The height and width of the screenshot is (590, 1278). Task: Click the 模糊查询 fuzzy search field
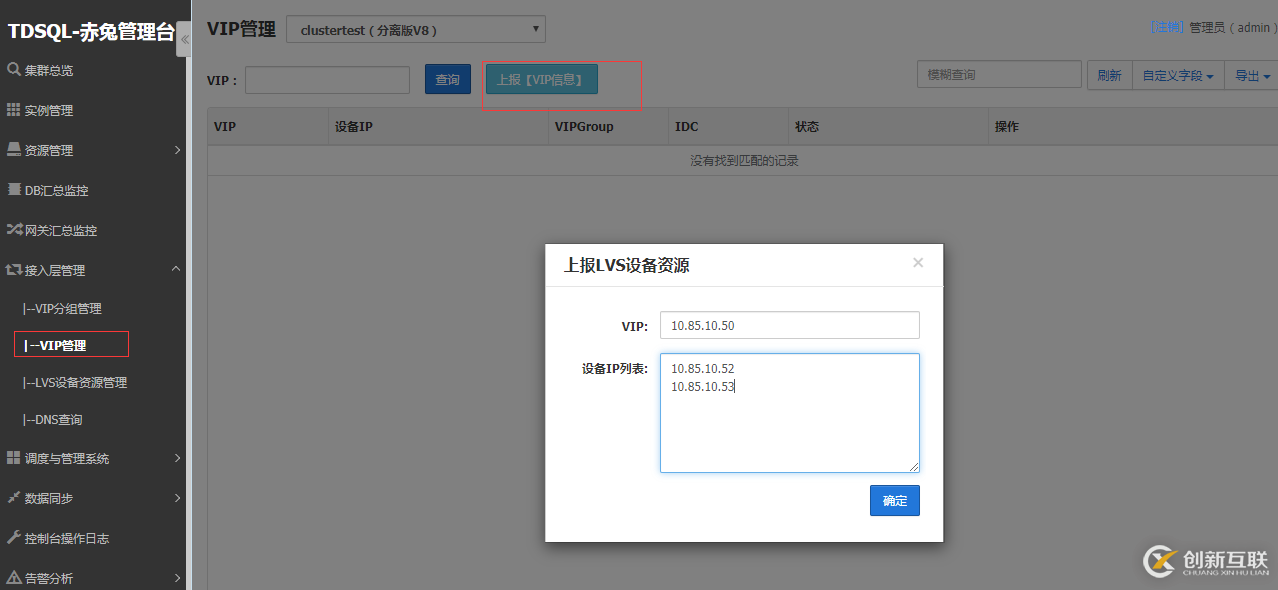click(x=999, y=74)
